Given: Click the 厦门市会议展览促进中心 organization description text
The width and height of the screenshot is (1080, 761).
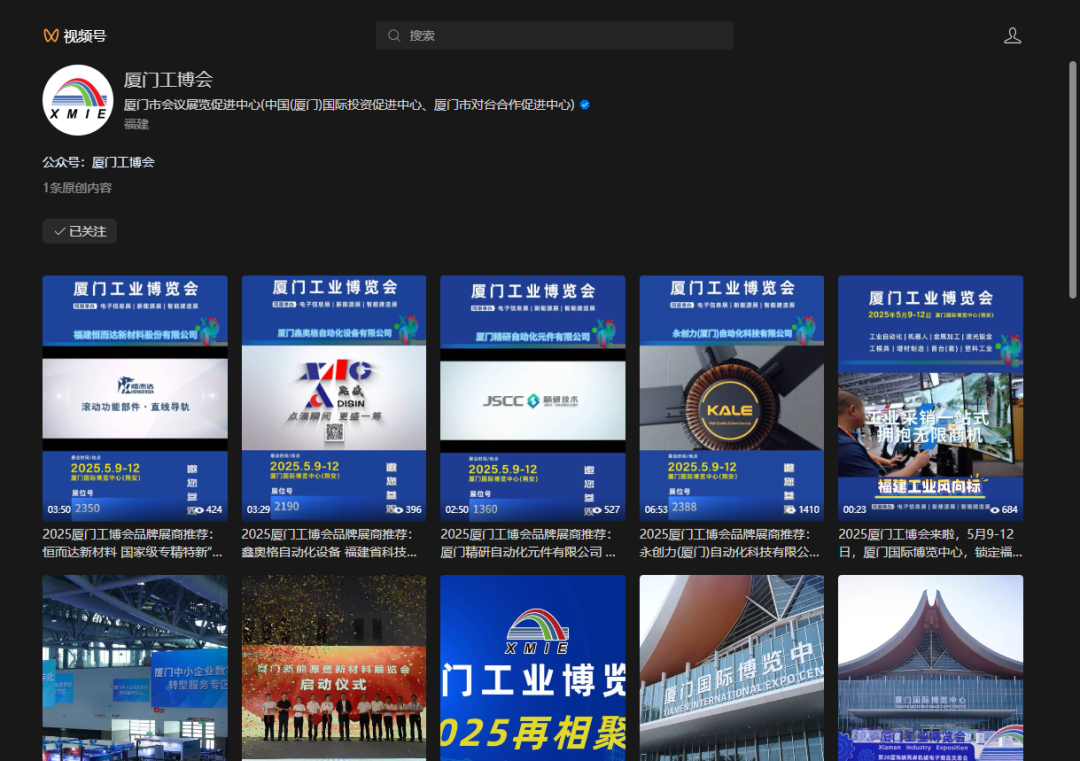Looking at the screenshot, I should point(349,105).
